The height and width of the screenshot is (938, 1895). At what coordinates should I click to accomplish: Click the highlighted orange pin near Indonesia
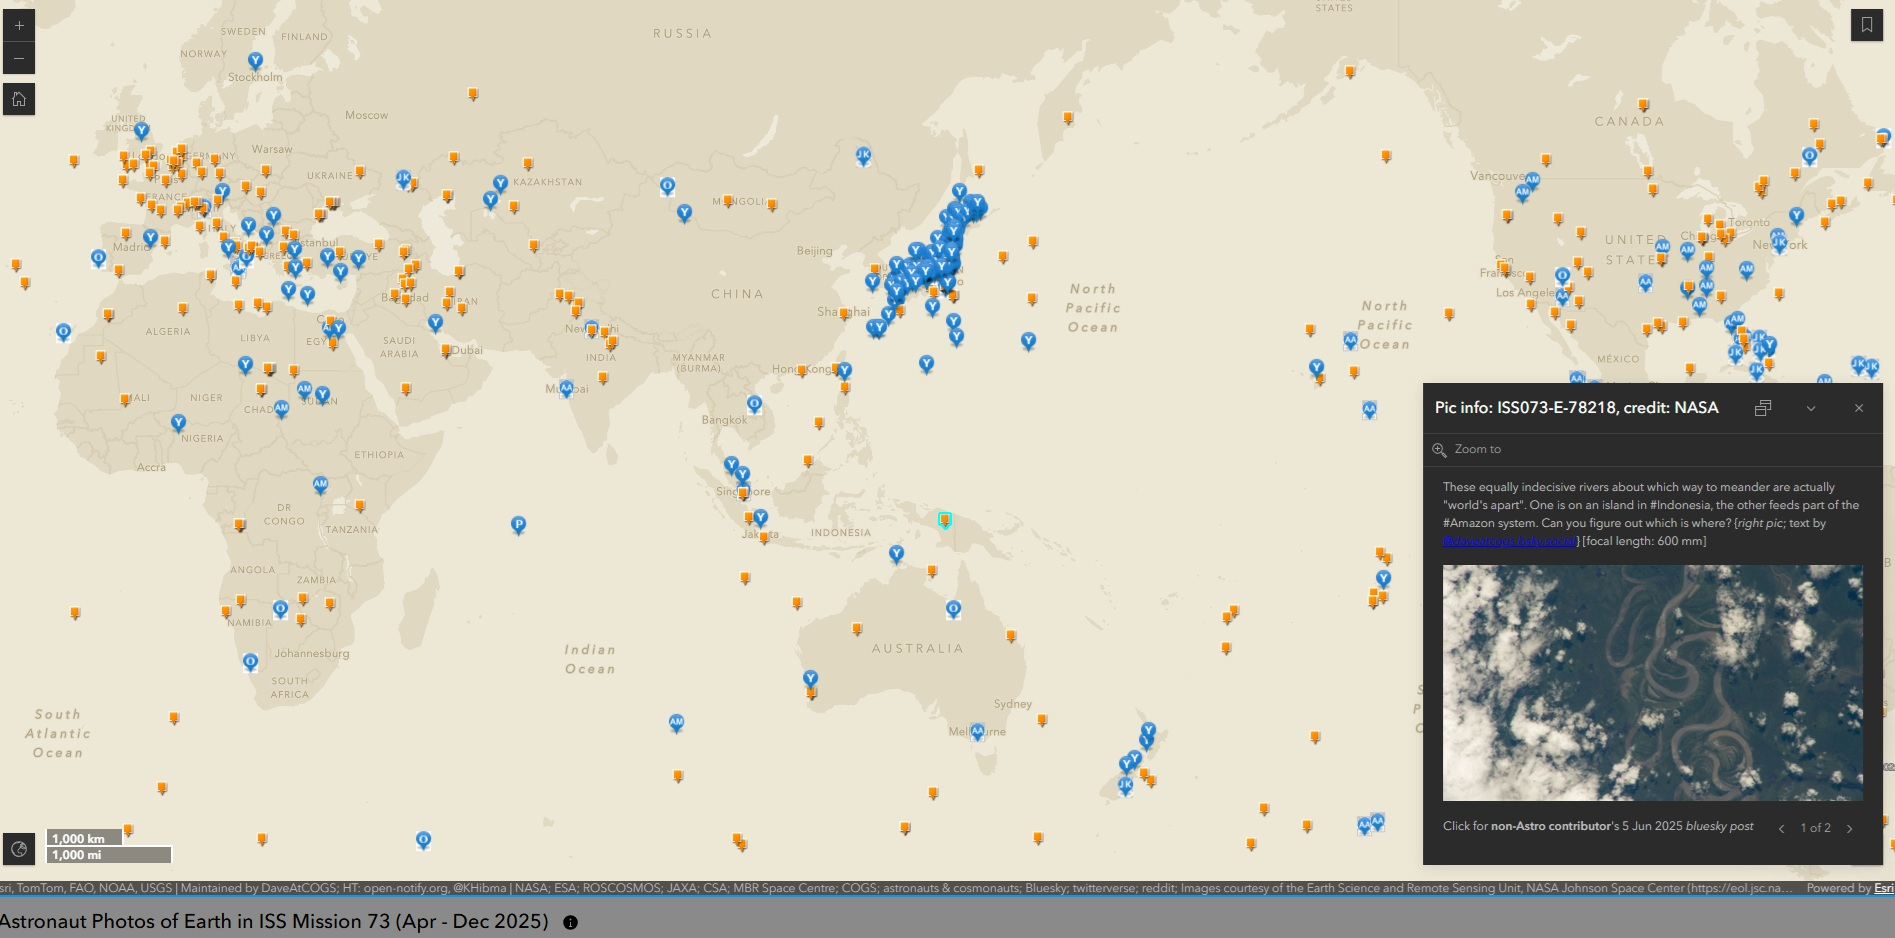[x=945, y=520]
